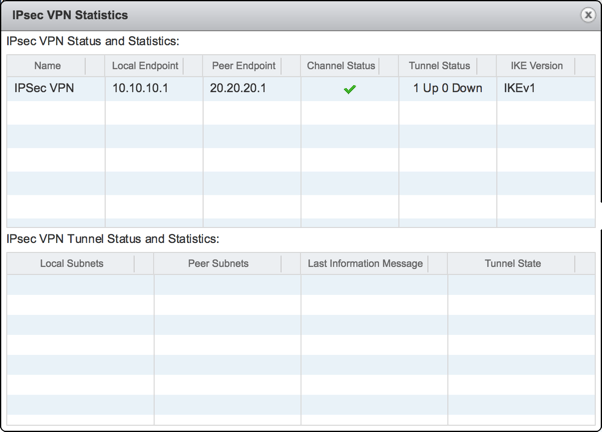Screen dimensions: 602x432
Task: Click local endpoint 10.10.10.1 cell
Action: point(140,88)
